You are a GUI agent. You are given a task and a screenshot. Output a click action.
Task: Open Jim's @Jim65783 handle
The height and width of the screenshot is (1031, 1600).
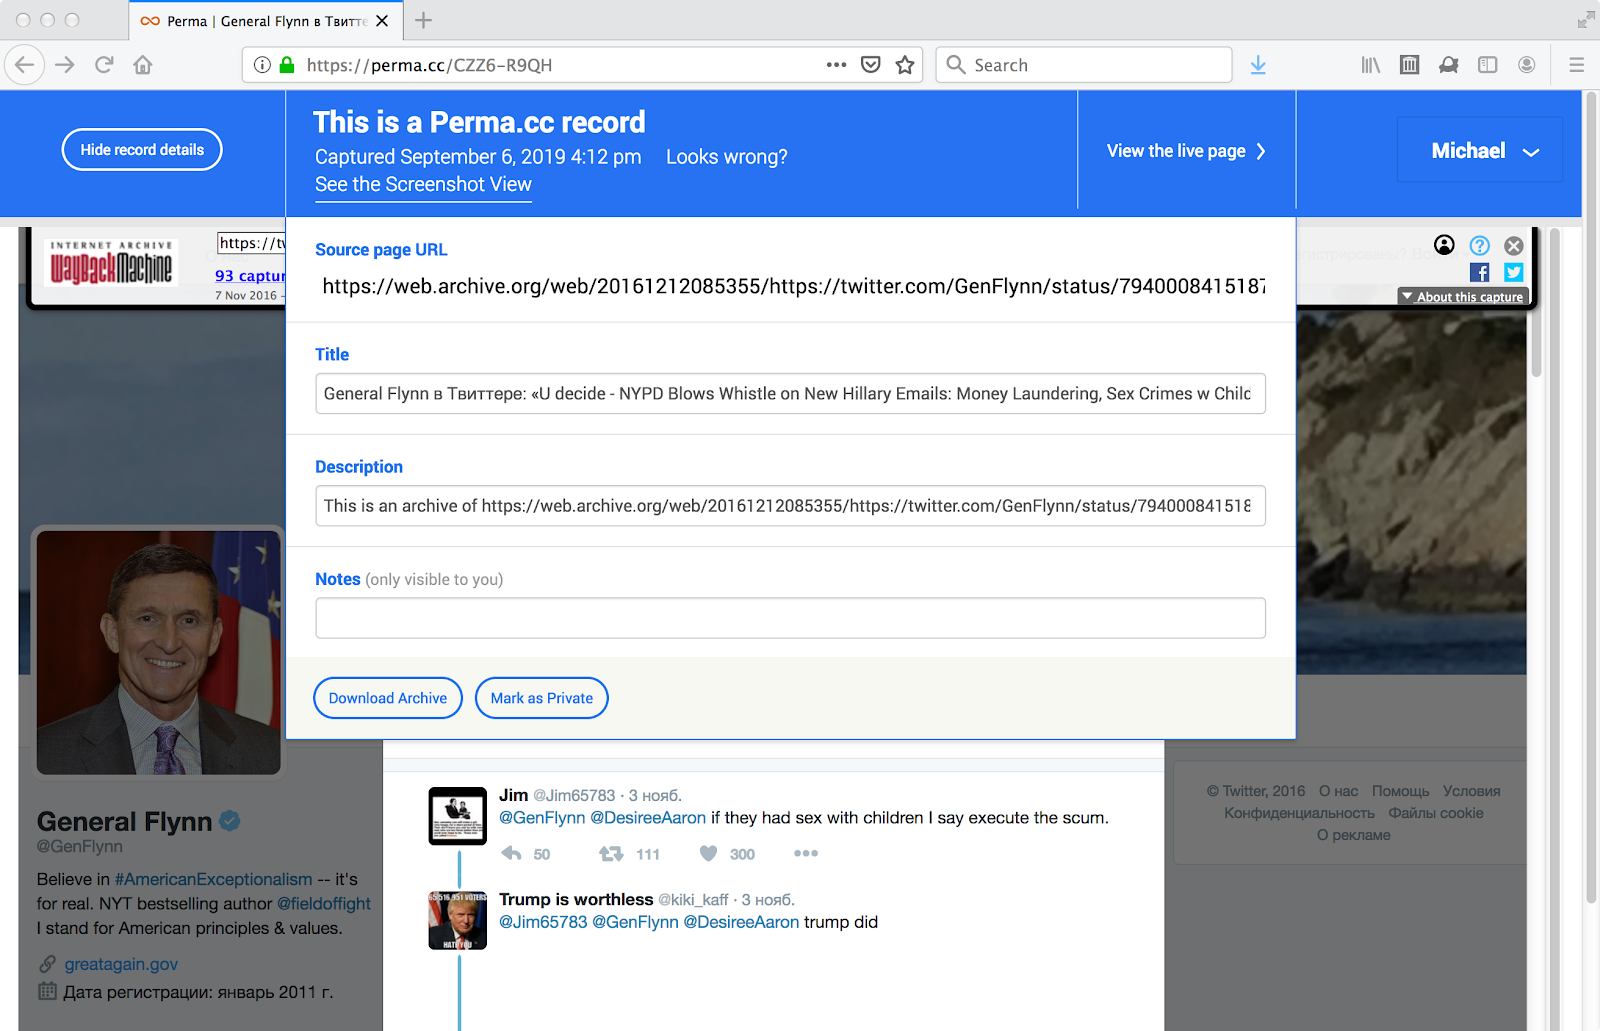point(574,796)
